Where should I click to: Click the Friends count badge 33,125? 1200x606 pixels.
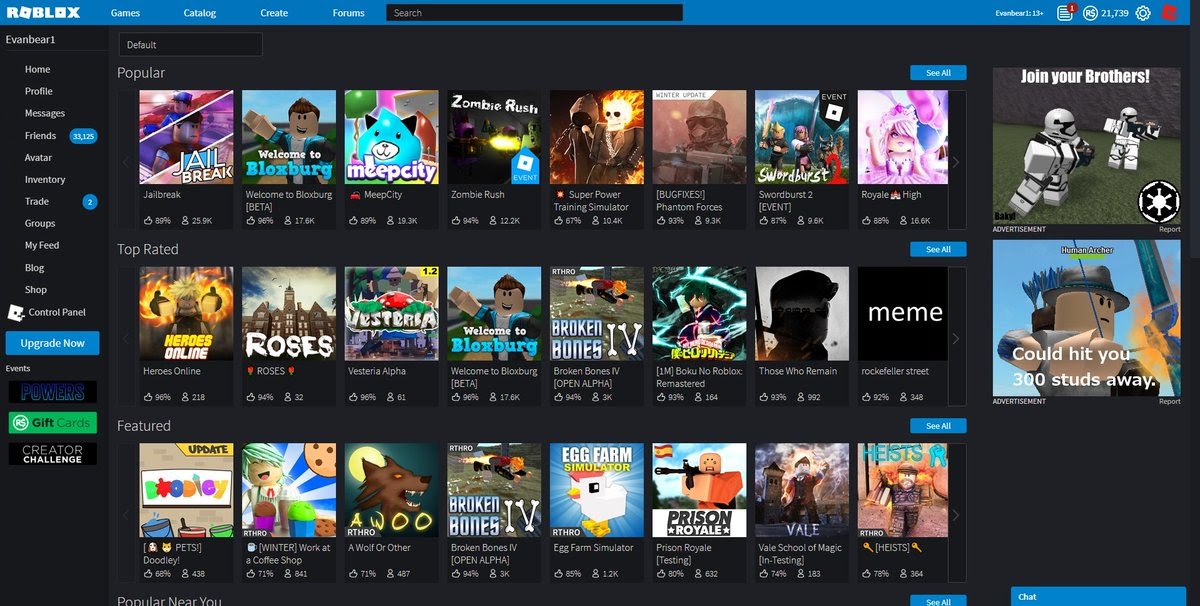point(83,136)
